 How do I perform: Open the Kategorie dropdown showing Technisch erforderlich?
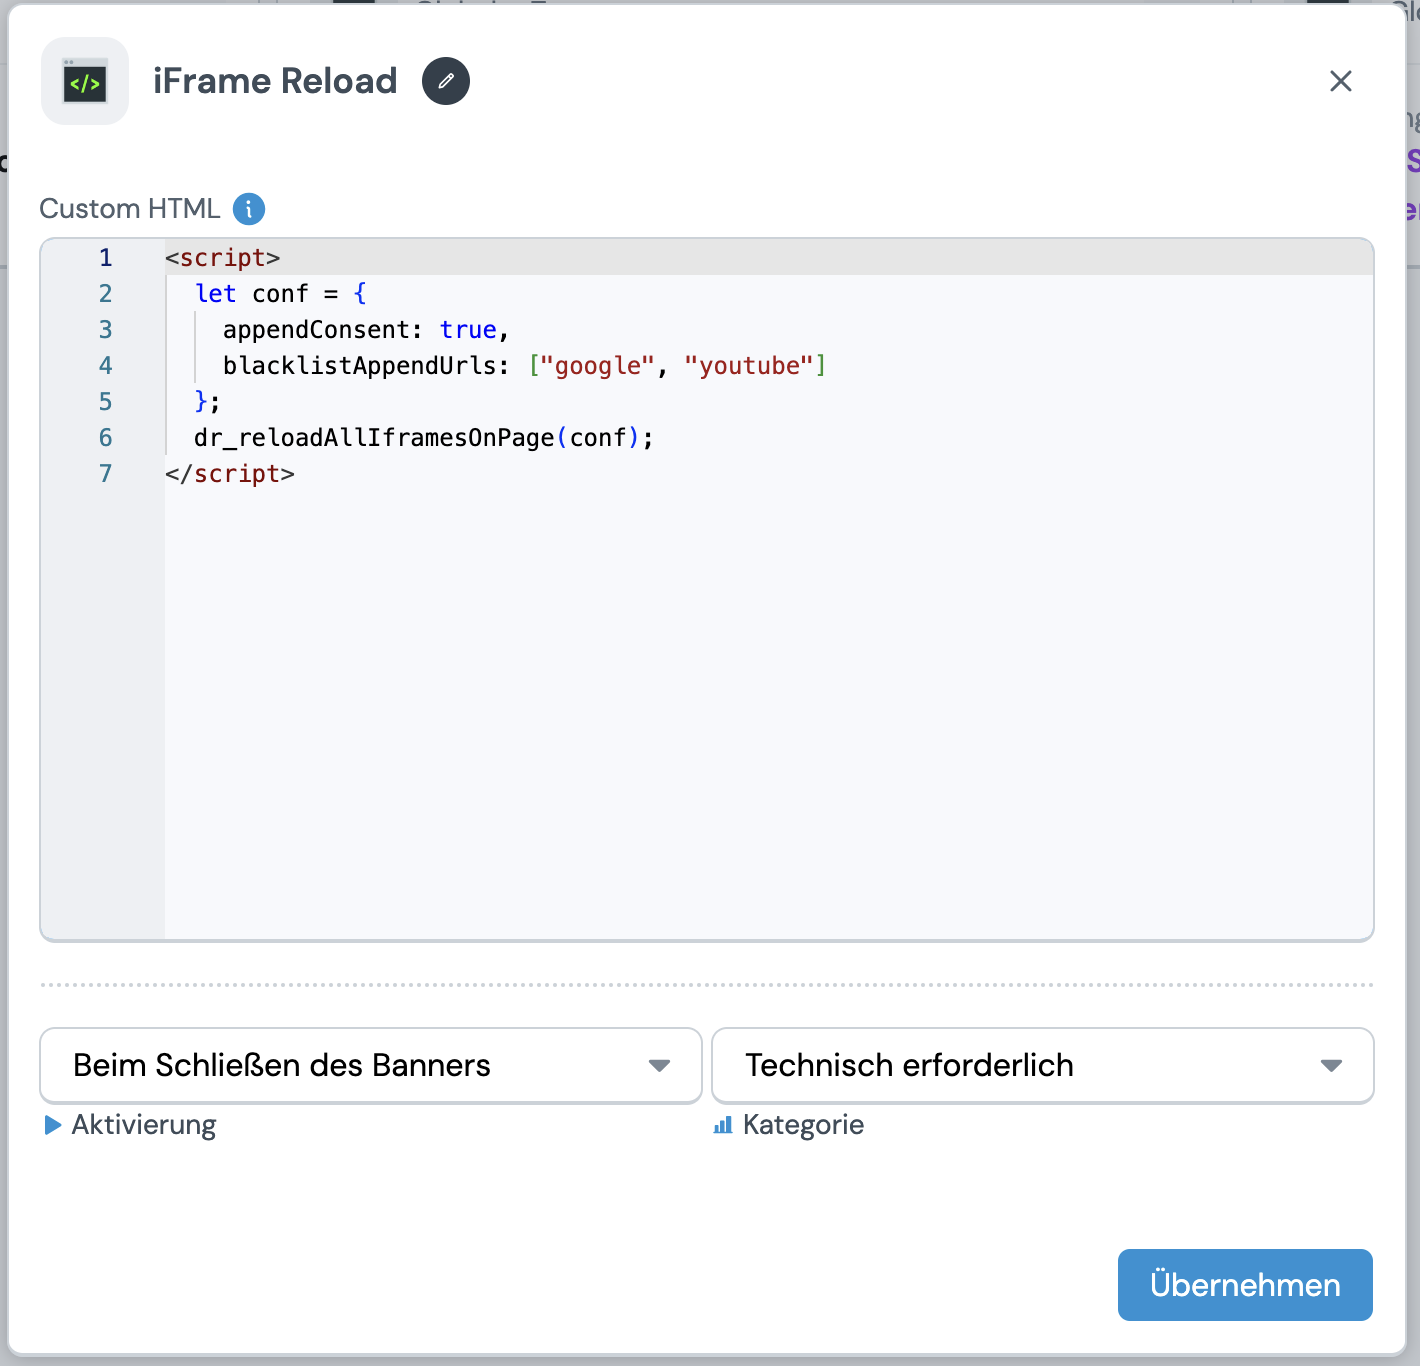(1042, 1065)
